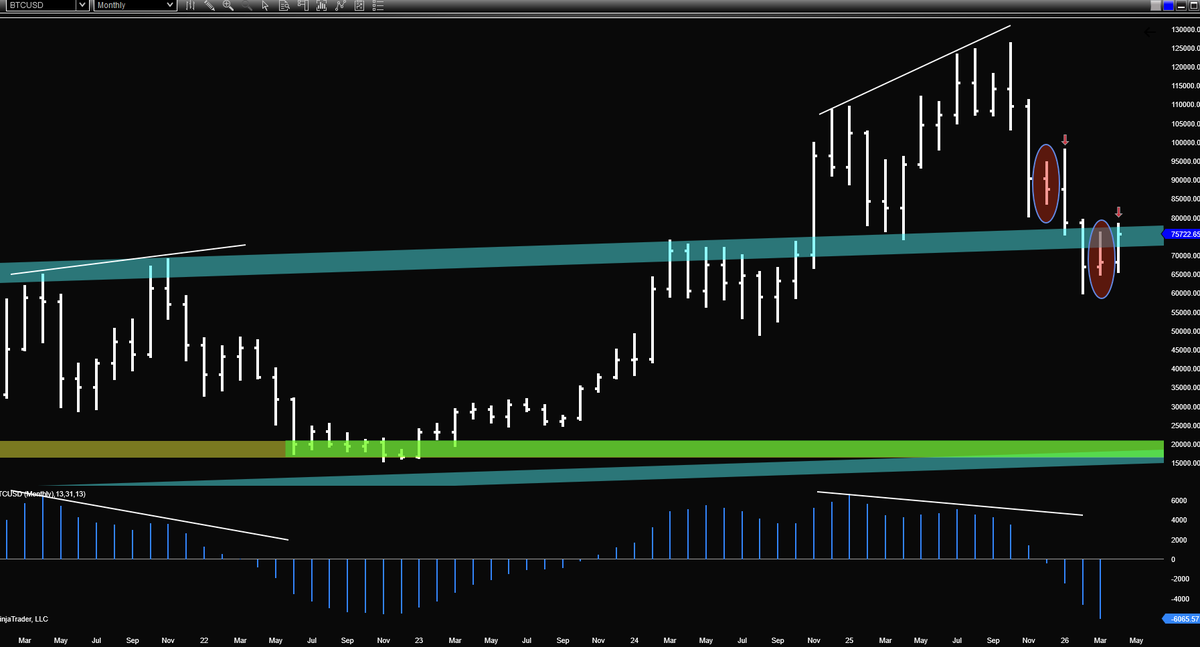Maximize the chart window
Viewport: 1200px width, 647px height.
pyautogui.click(x=1193, y=5)
